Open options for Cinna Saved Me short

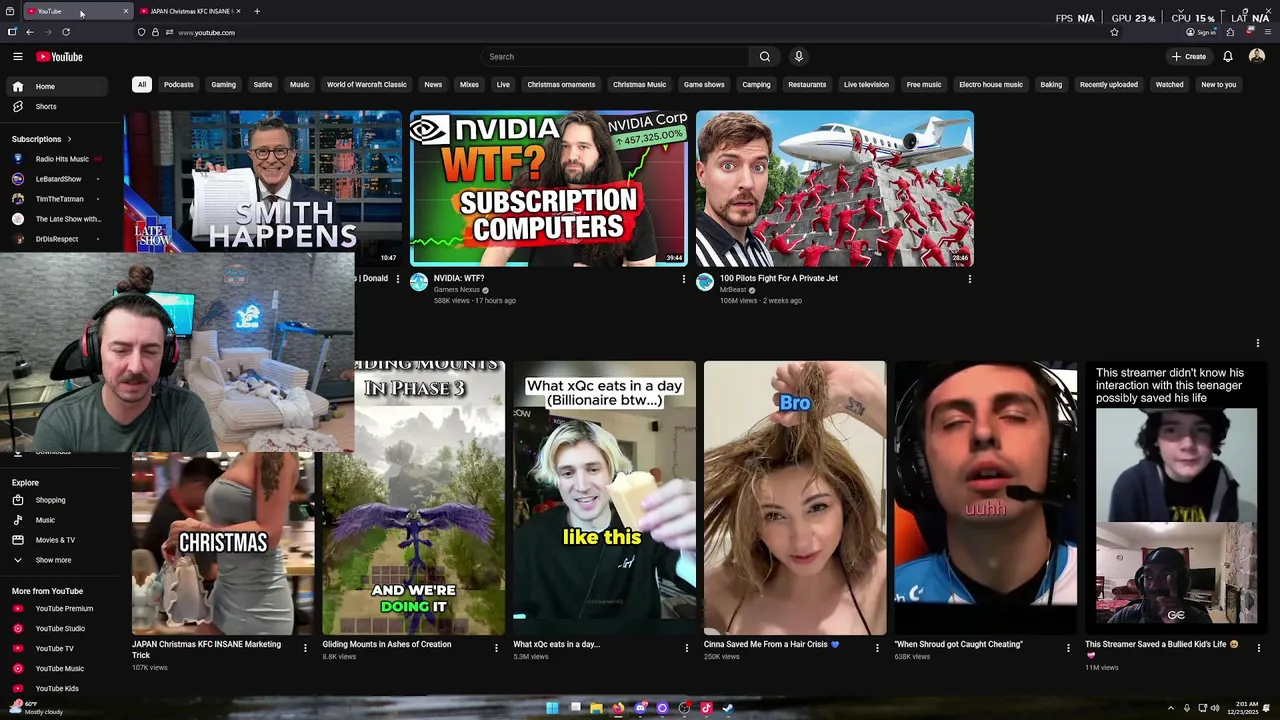[x=877, y=648]
